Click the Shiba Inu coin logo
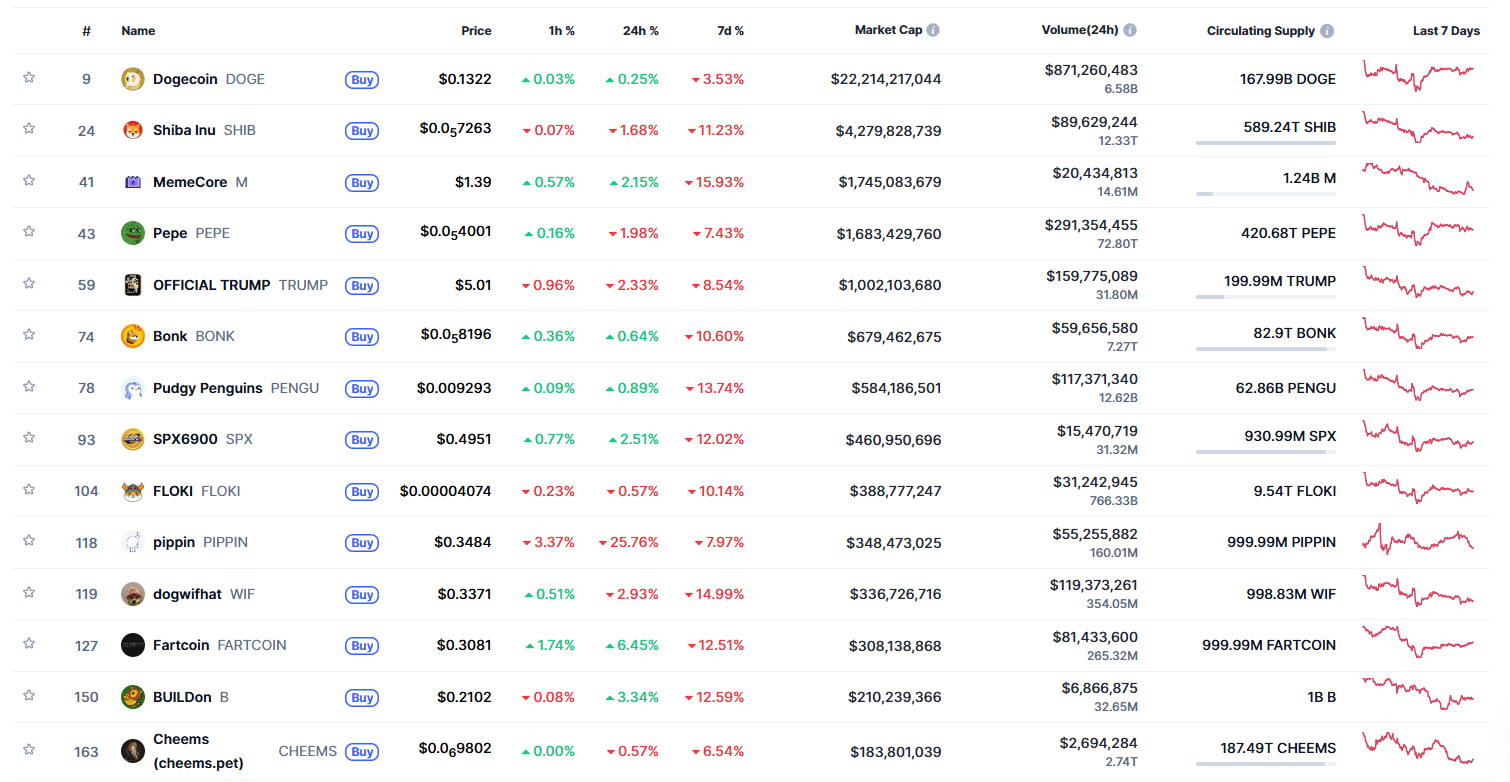This screenshot has width=1510, height=782. click(x=131, y=130)
